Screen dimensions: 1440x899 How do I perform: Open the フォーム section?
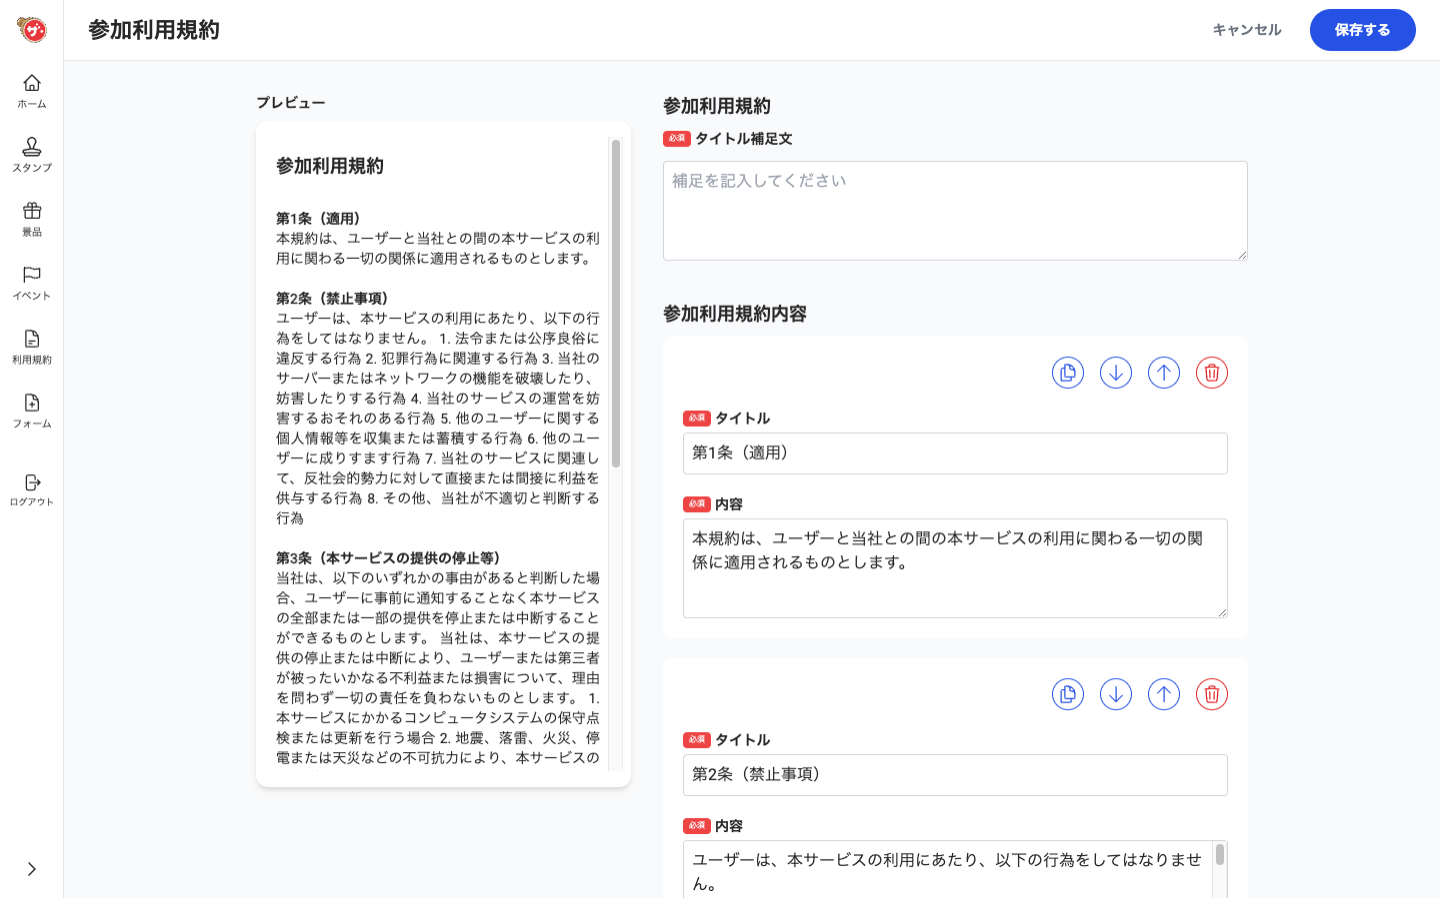pos(31,411)
